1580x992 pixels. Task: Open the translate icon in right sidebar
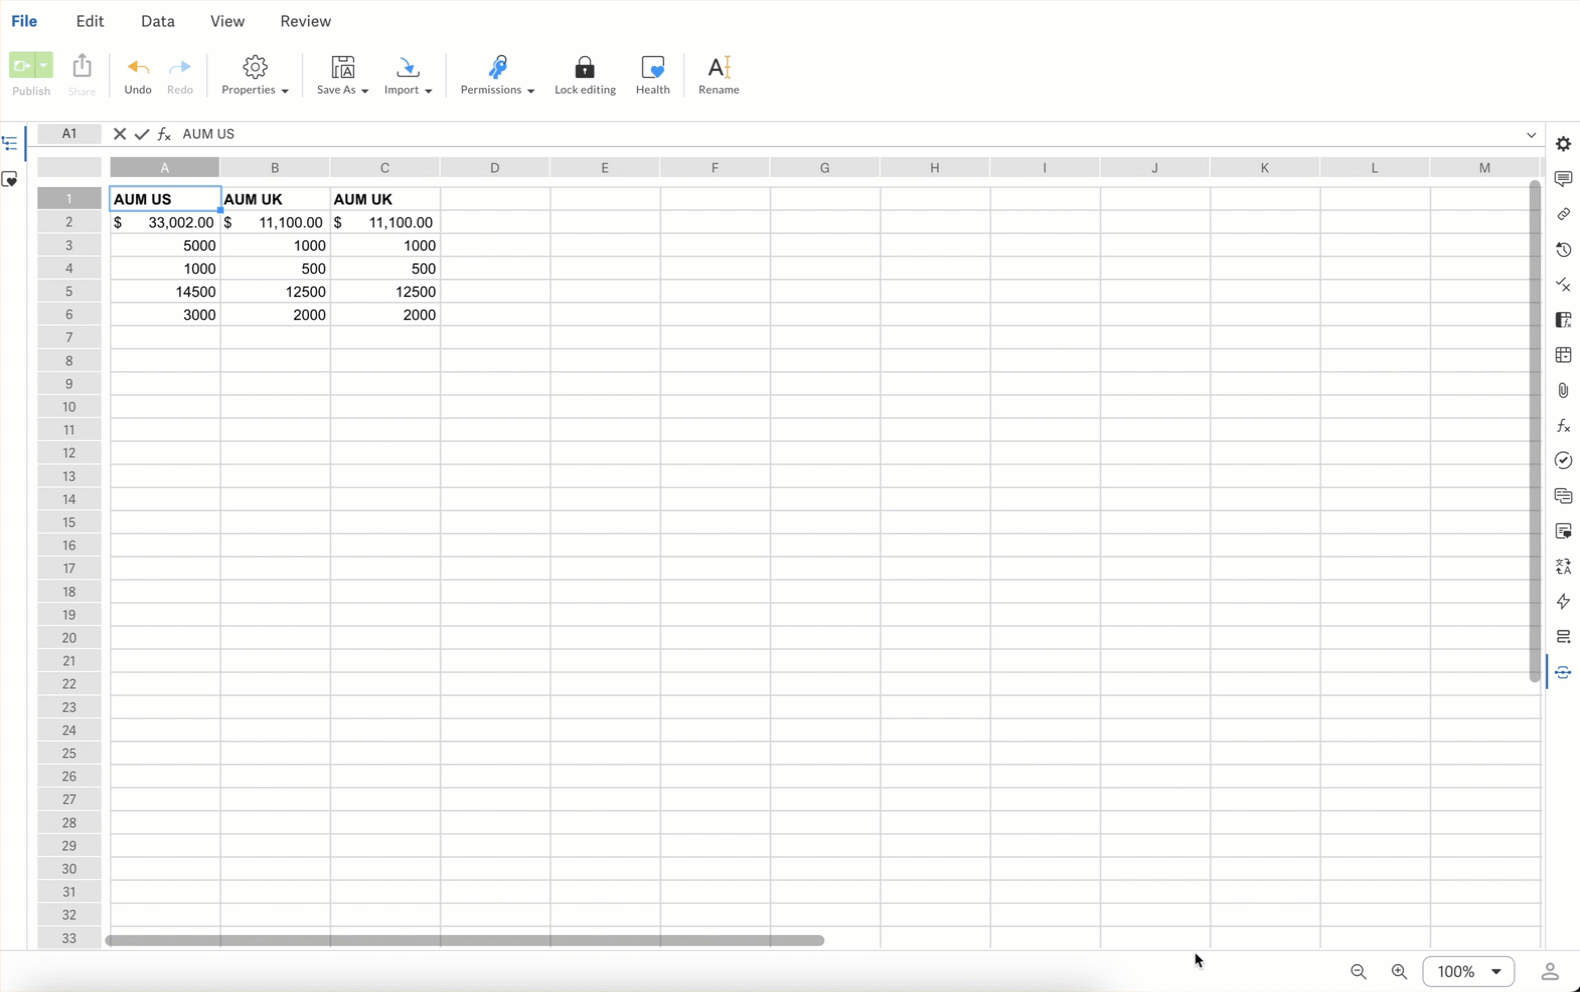(1564, 567)
